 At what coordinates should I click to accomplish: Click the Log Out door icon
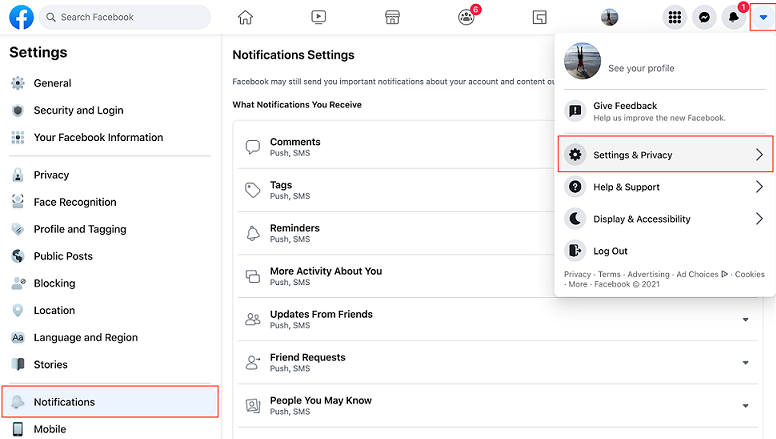point(575,251)
